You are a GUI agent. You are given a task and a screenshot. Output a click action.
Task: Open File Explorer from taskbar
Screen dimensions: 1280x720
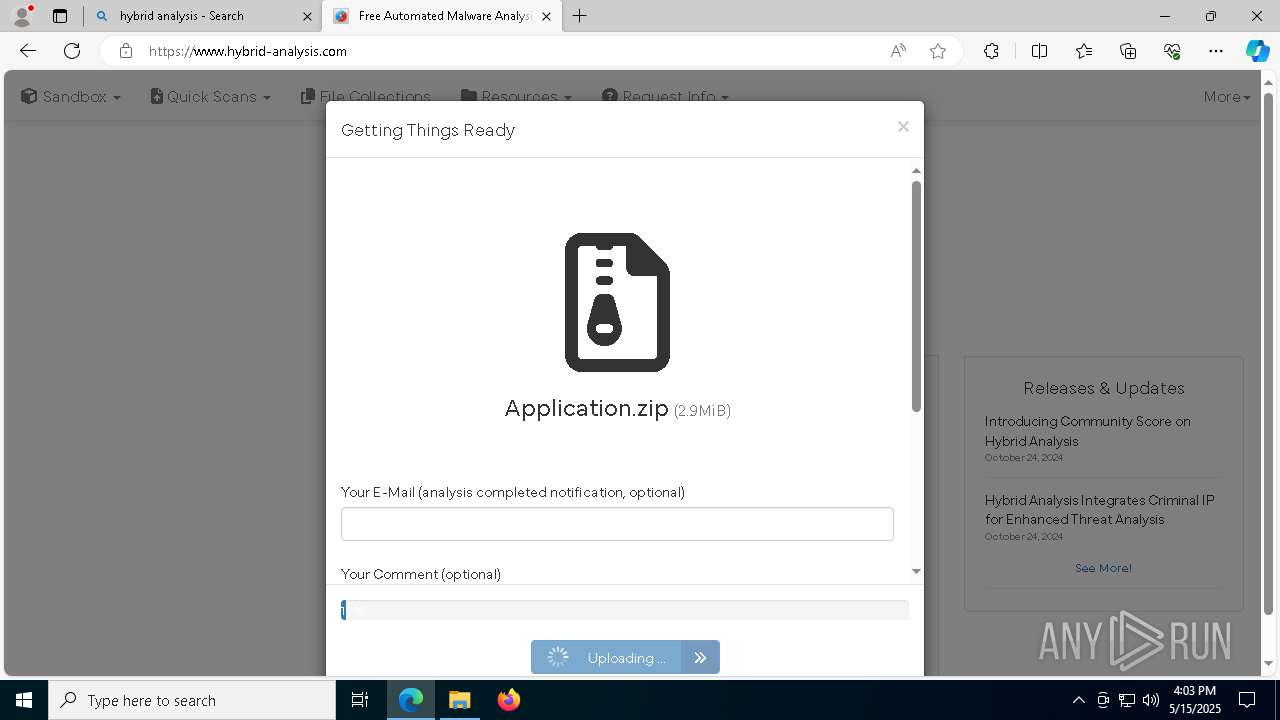[x=459, y=700]
